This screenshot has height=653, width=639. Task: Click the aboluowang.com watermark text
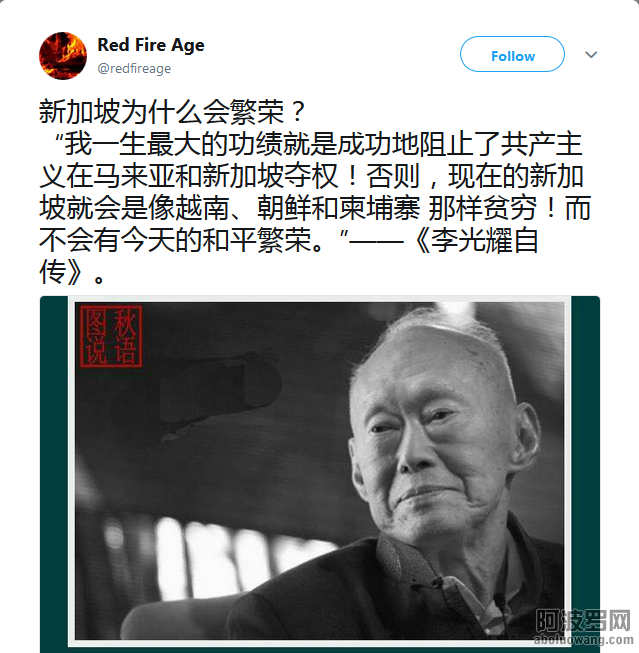[583, 640]
